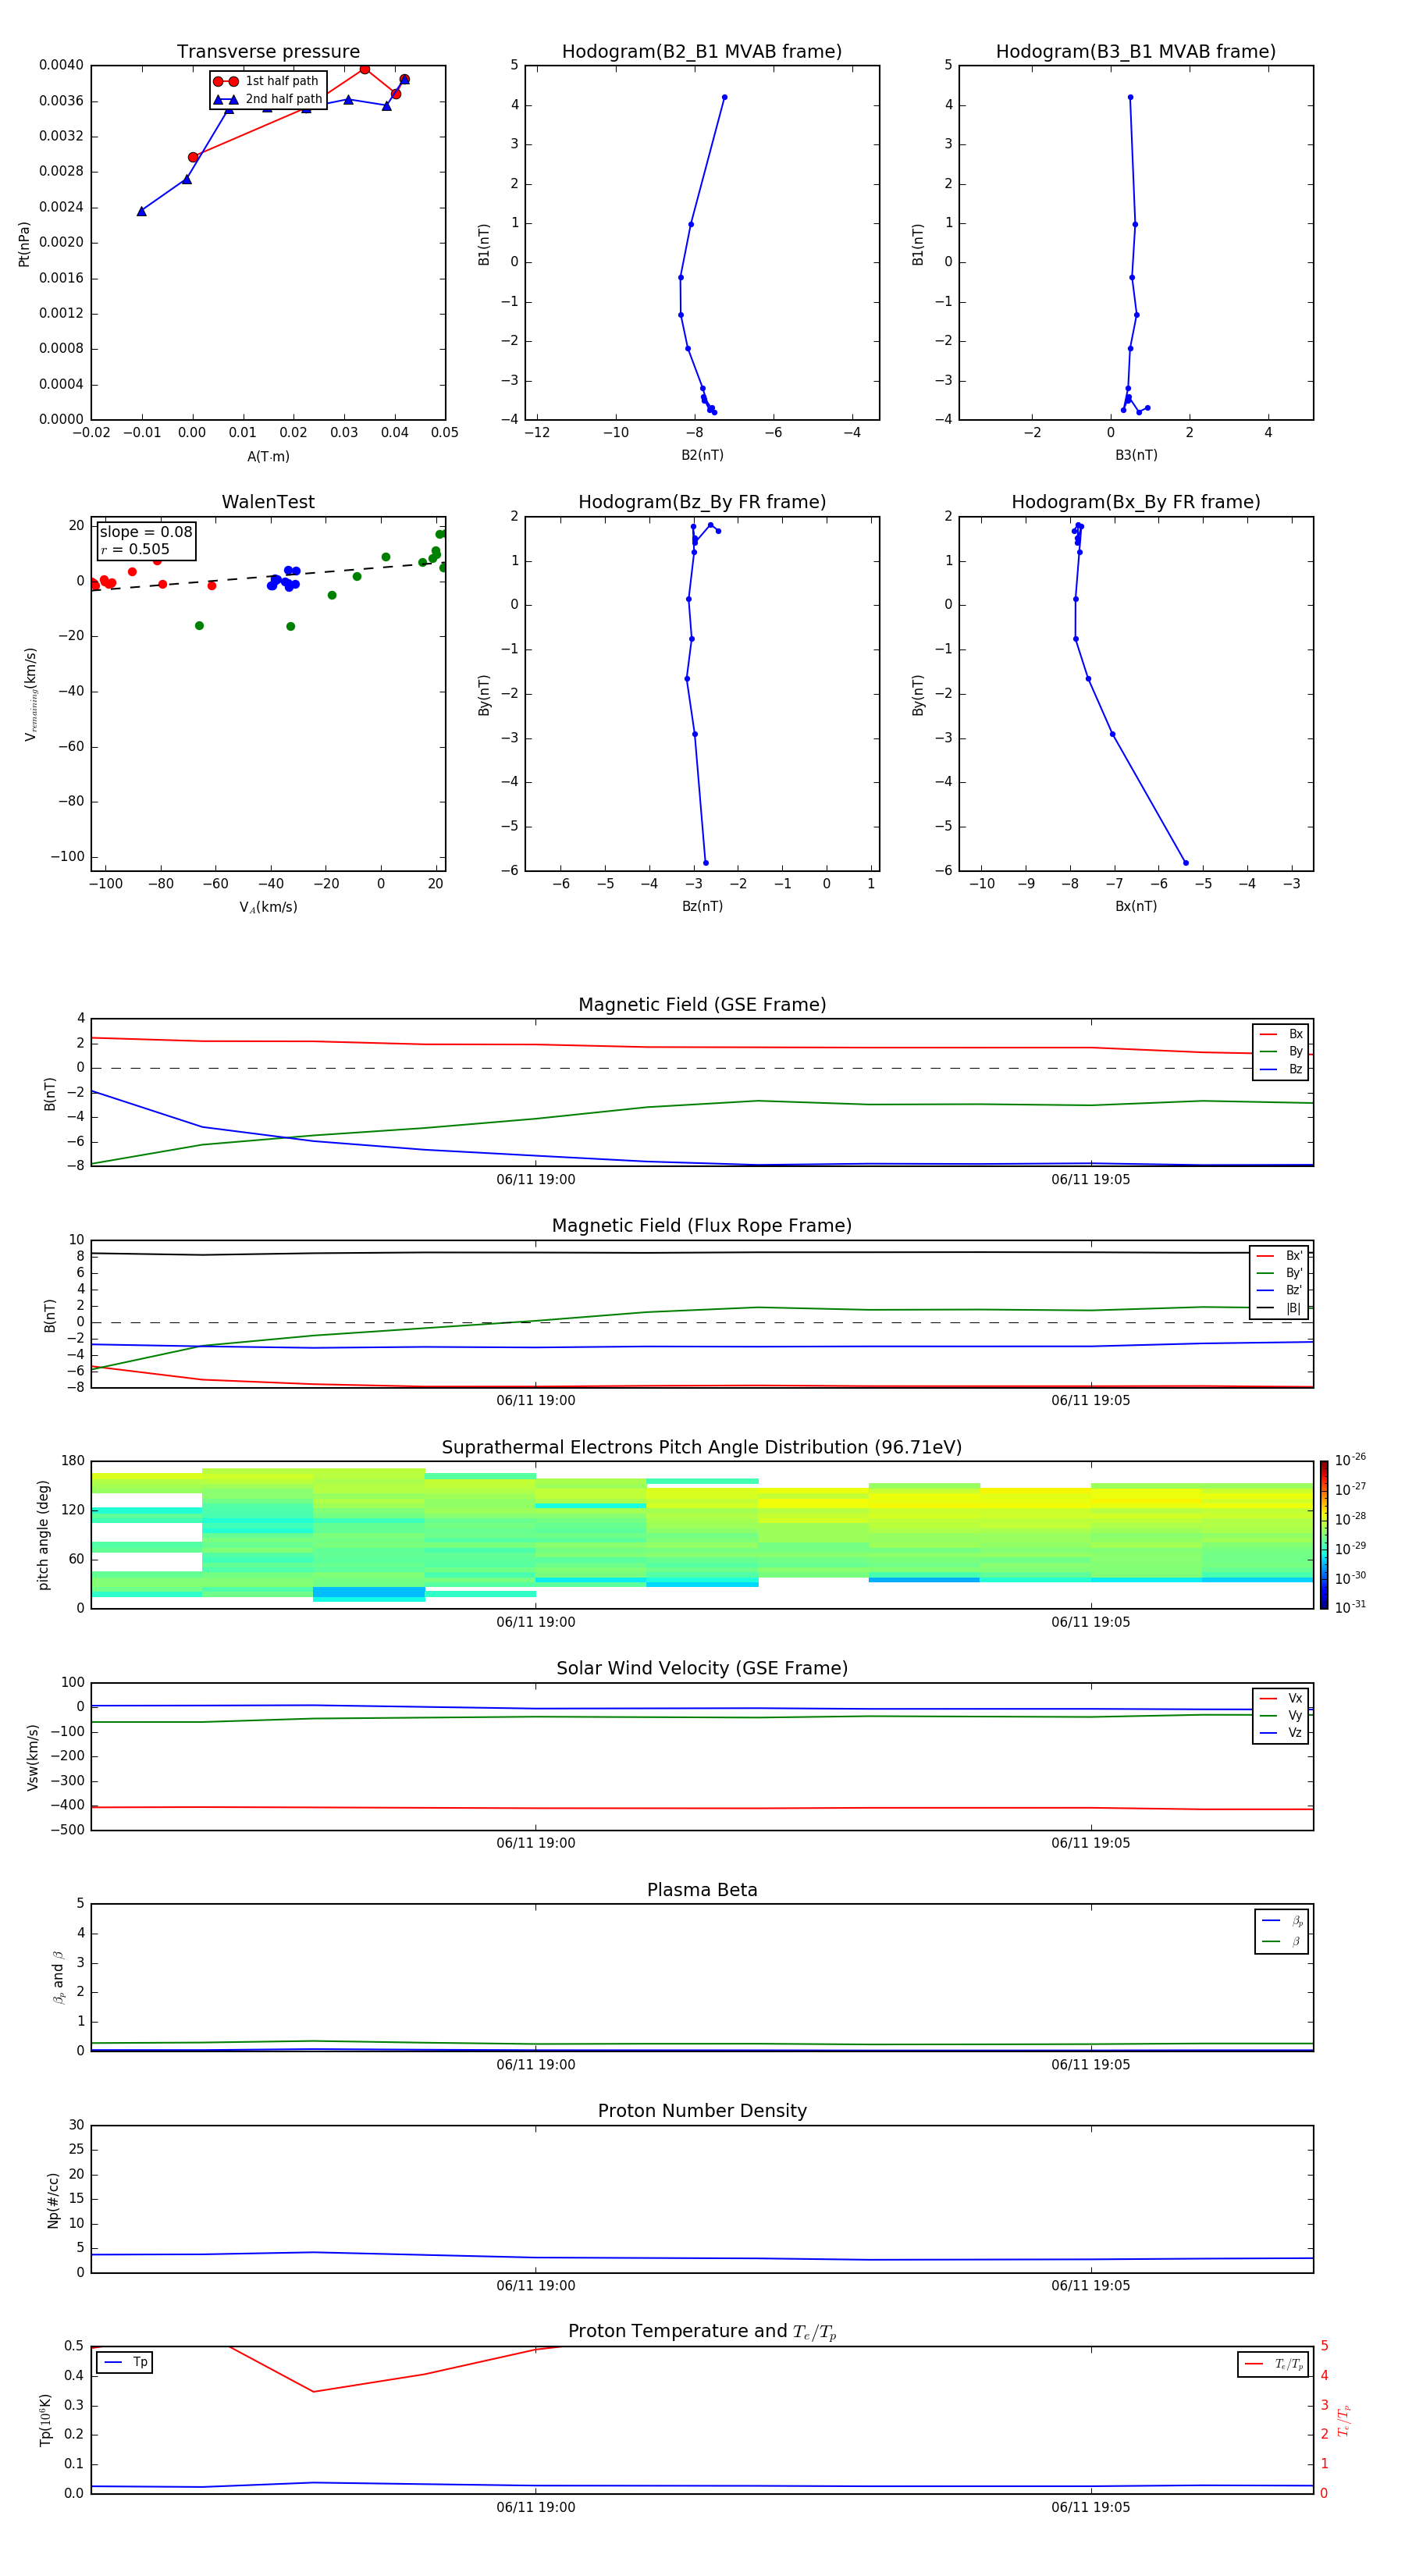
Task: Click the Vz legend entry in Solar Wind plot
Action: [1281, 1733]
